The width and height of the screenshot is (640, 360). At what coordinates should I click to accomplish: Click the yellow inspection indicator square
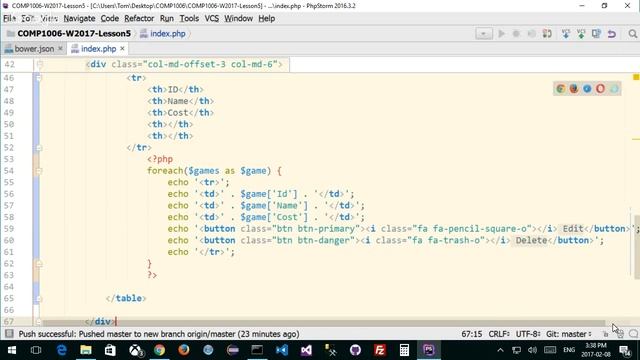point(636,77)
